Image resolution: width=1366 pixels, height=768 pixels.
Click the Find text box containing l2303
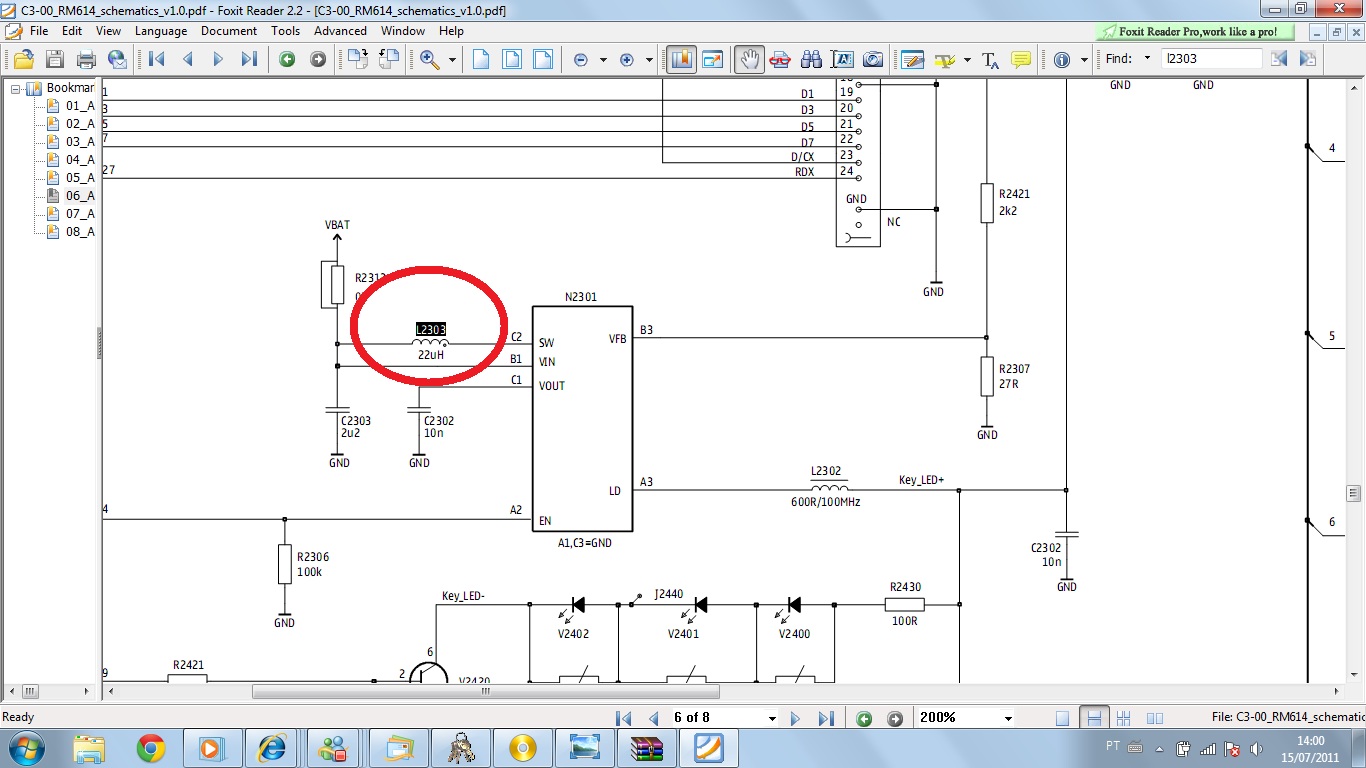point(1212,59)
